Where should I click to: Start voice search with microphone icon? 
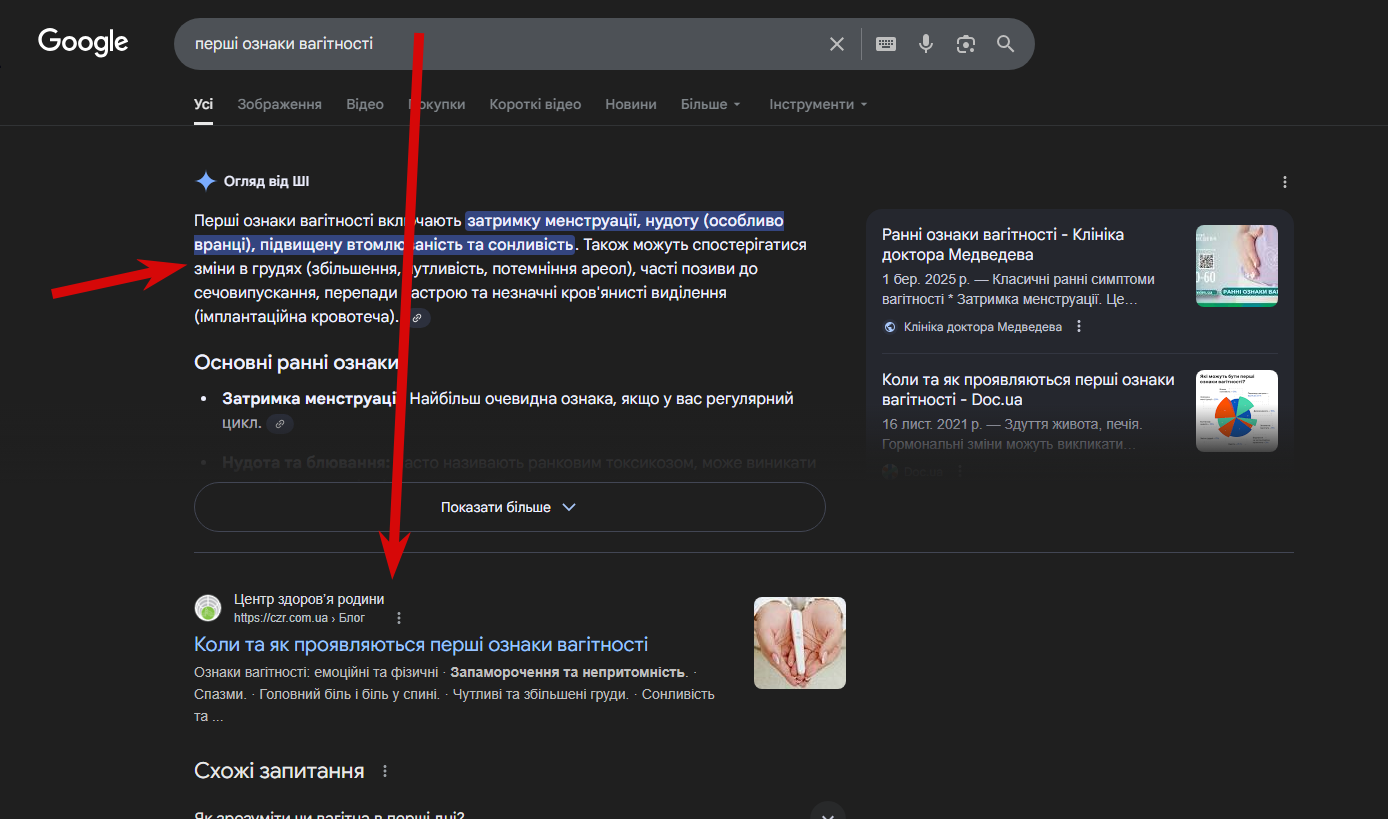[x=926, y=44]
